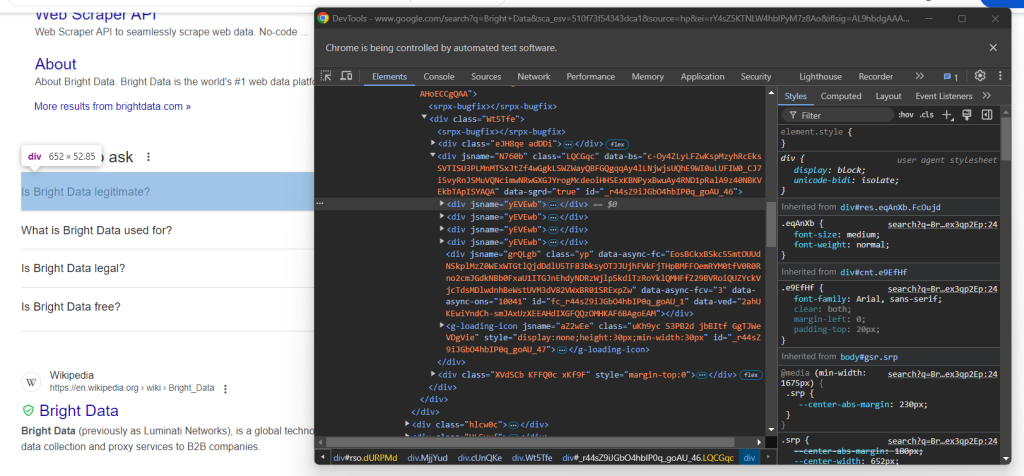Show more DevTools panel tabs chevron
The width and height of the screenshot is (1024, 476).
(x=920, y=76)
